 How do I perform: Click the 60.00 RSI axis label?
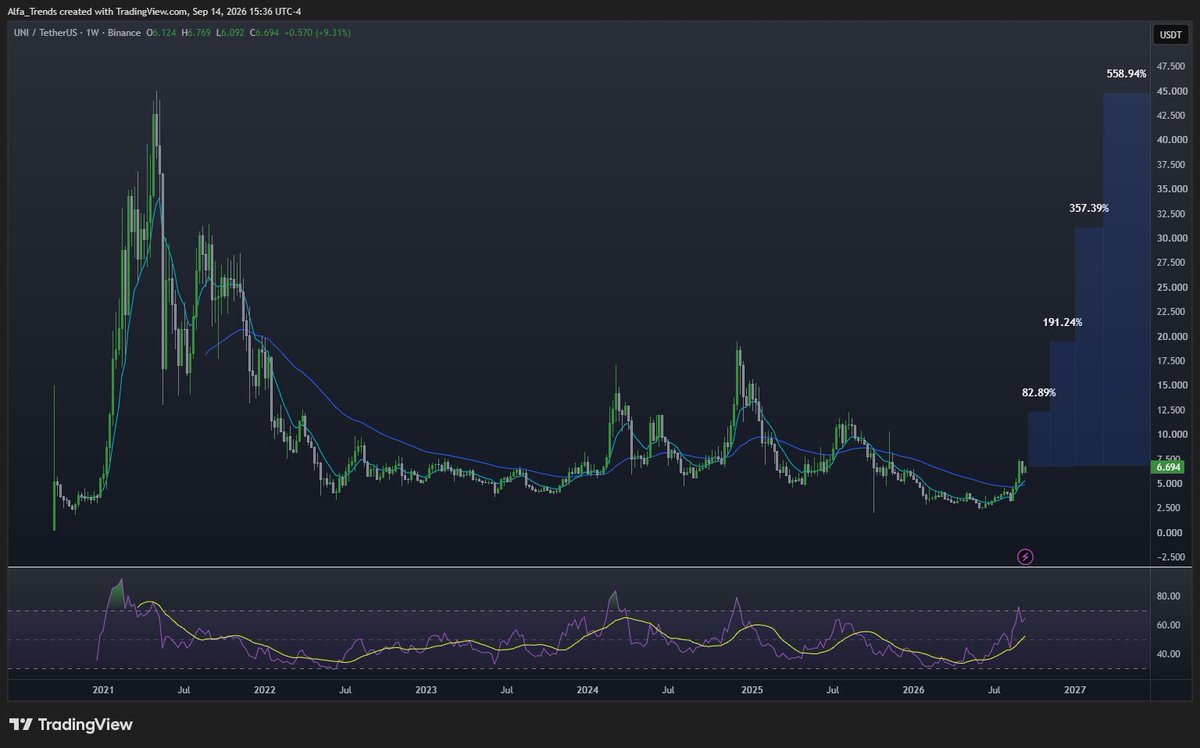coord(1170,625)
